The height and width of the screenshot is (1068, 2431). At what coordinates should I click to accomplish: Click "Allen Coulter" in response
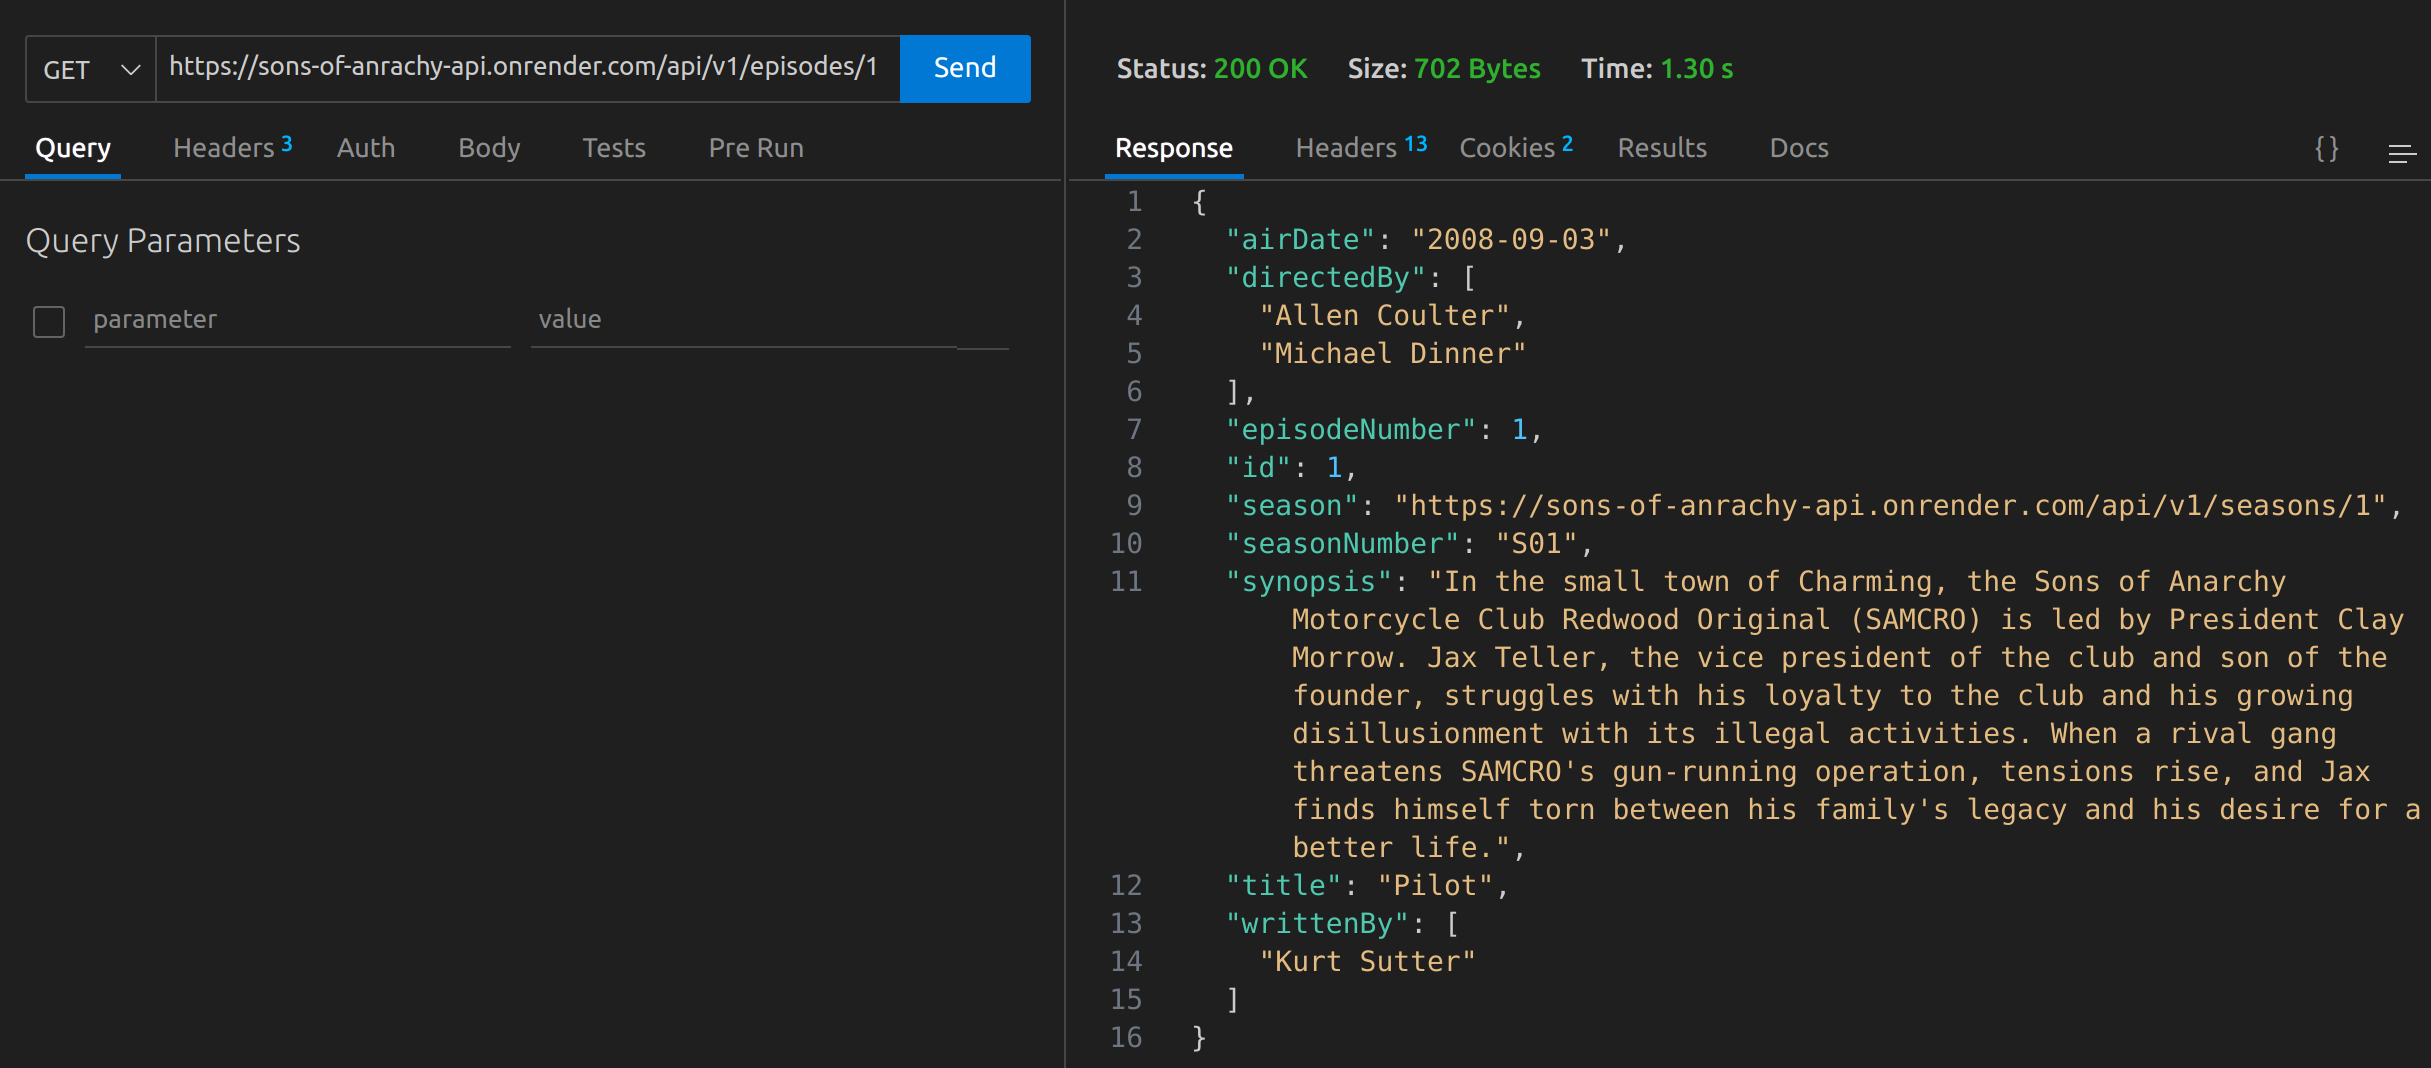point(1385,316)
